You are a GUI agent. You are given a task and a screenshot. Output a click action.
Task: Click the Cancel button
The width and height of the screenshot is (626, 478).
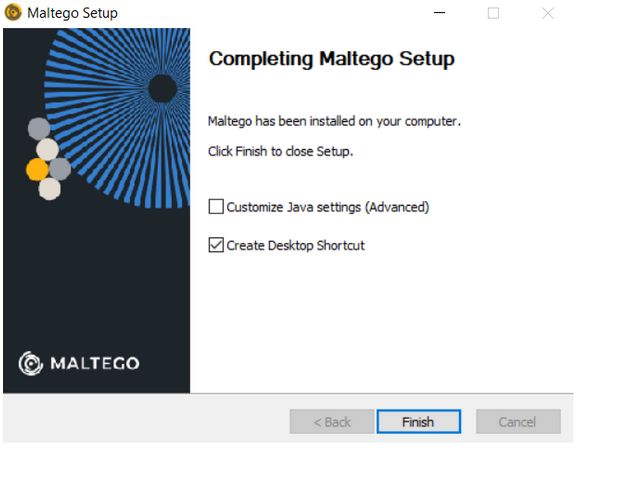click(518, 422)
